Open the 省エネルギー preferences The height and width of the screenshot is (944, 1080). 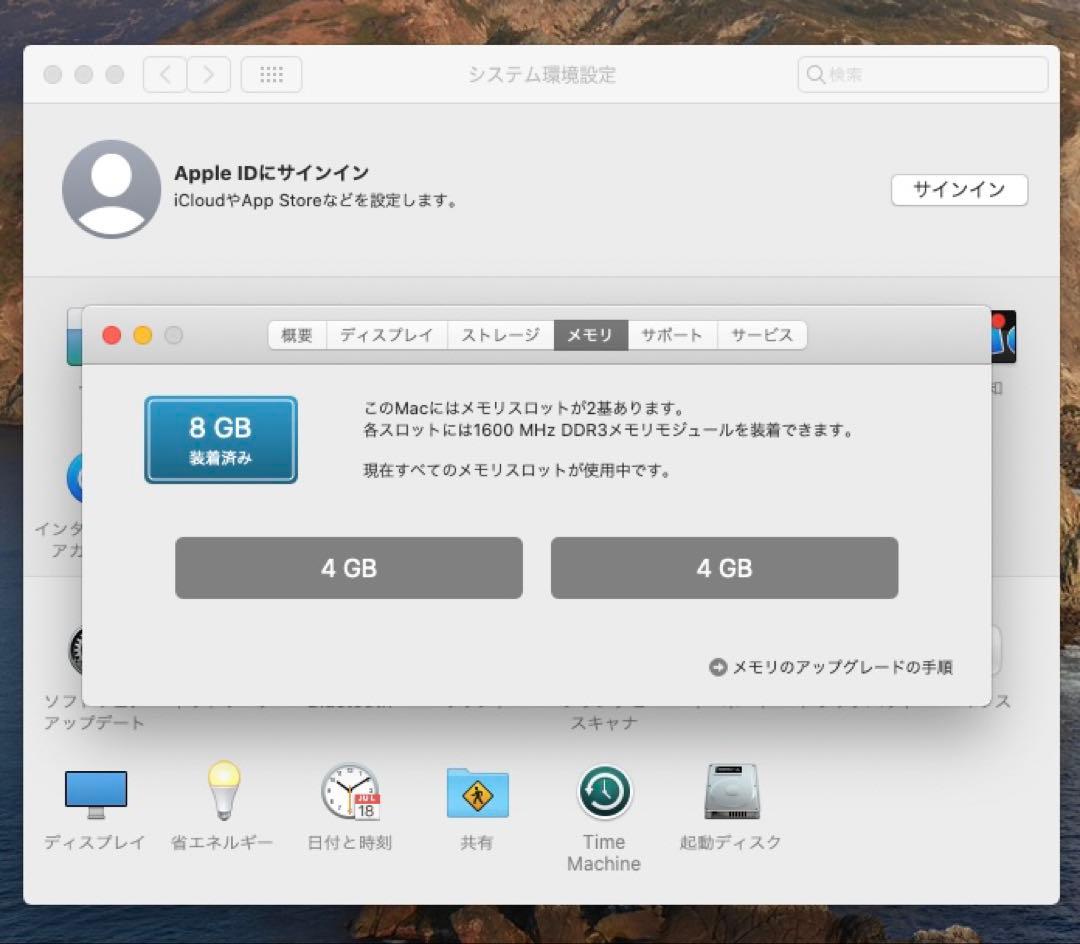(221, 791)
